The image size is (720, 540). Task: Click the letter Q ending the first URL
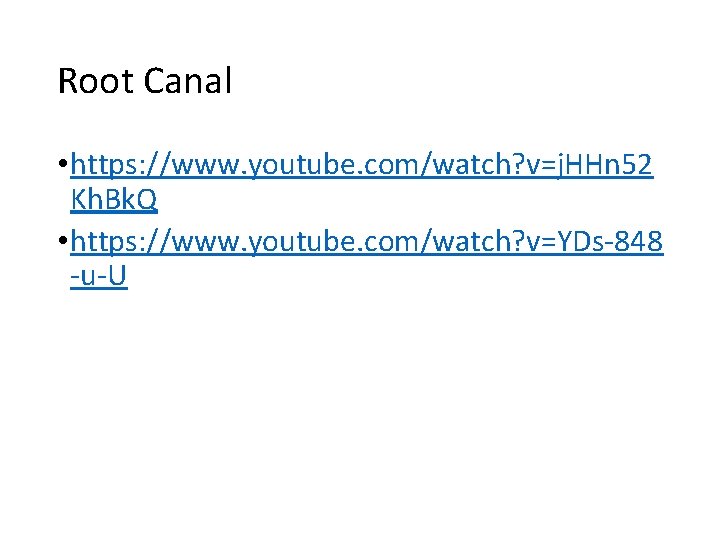click(146, 200)
